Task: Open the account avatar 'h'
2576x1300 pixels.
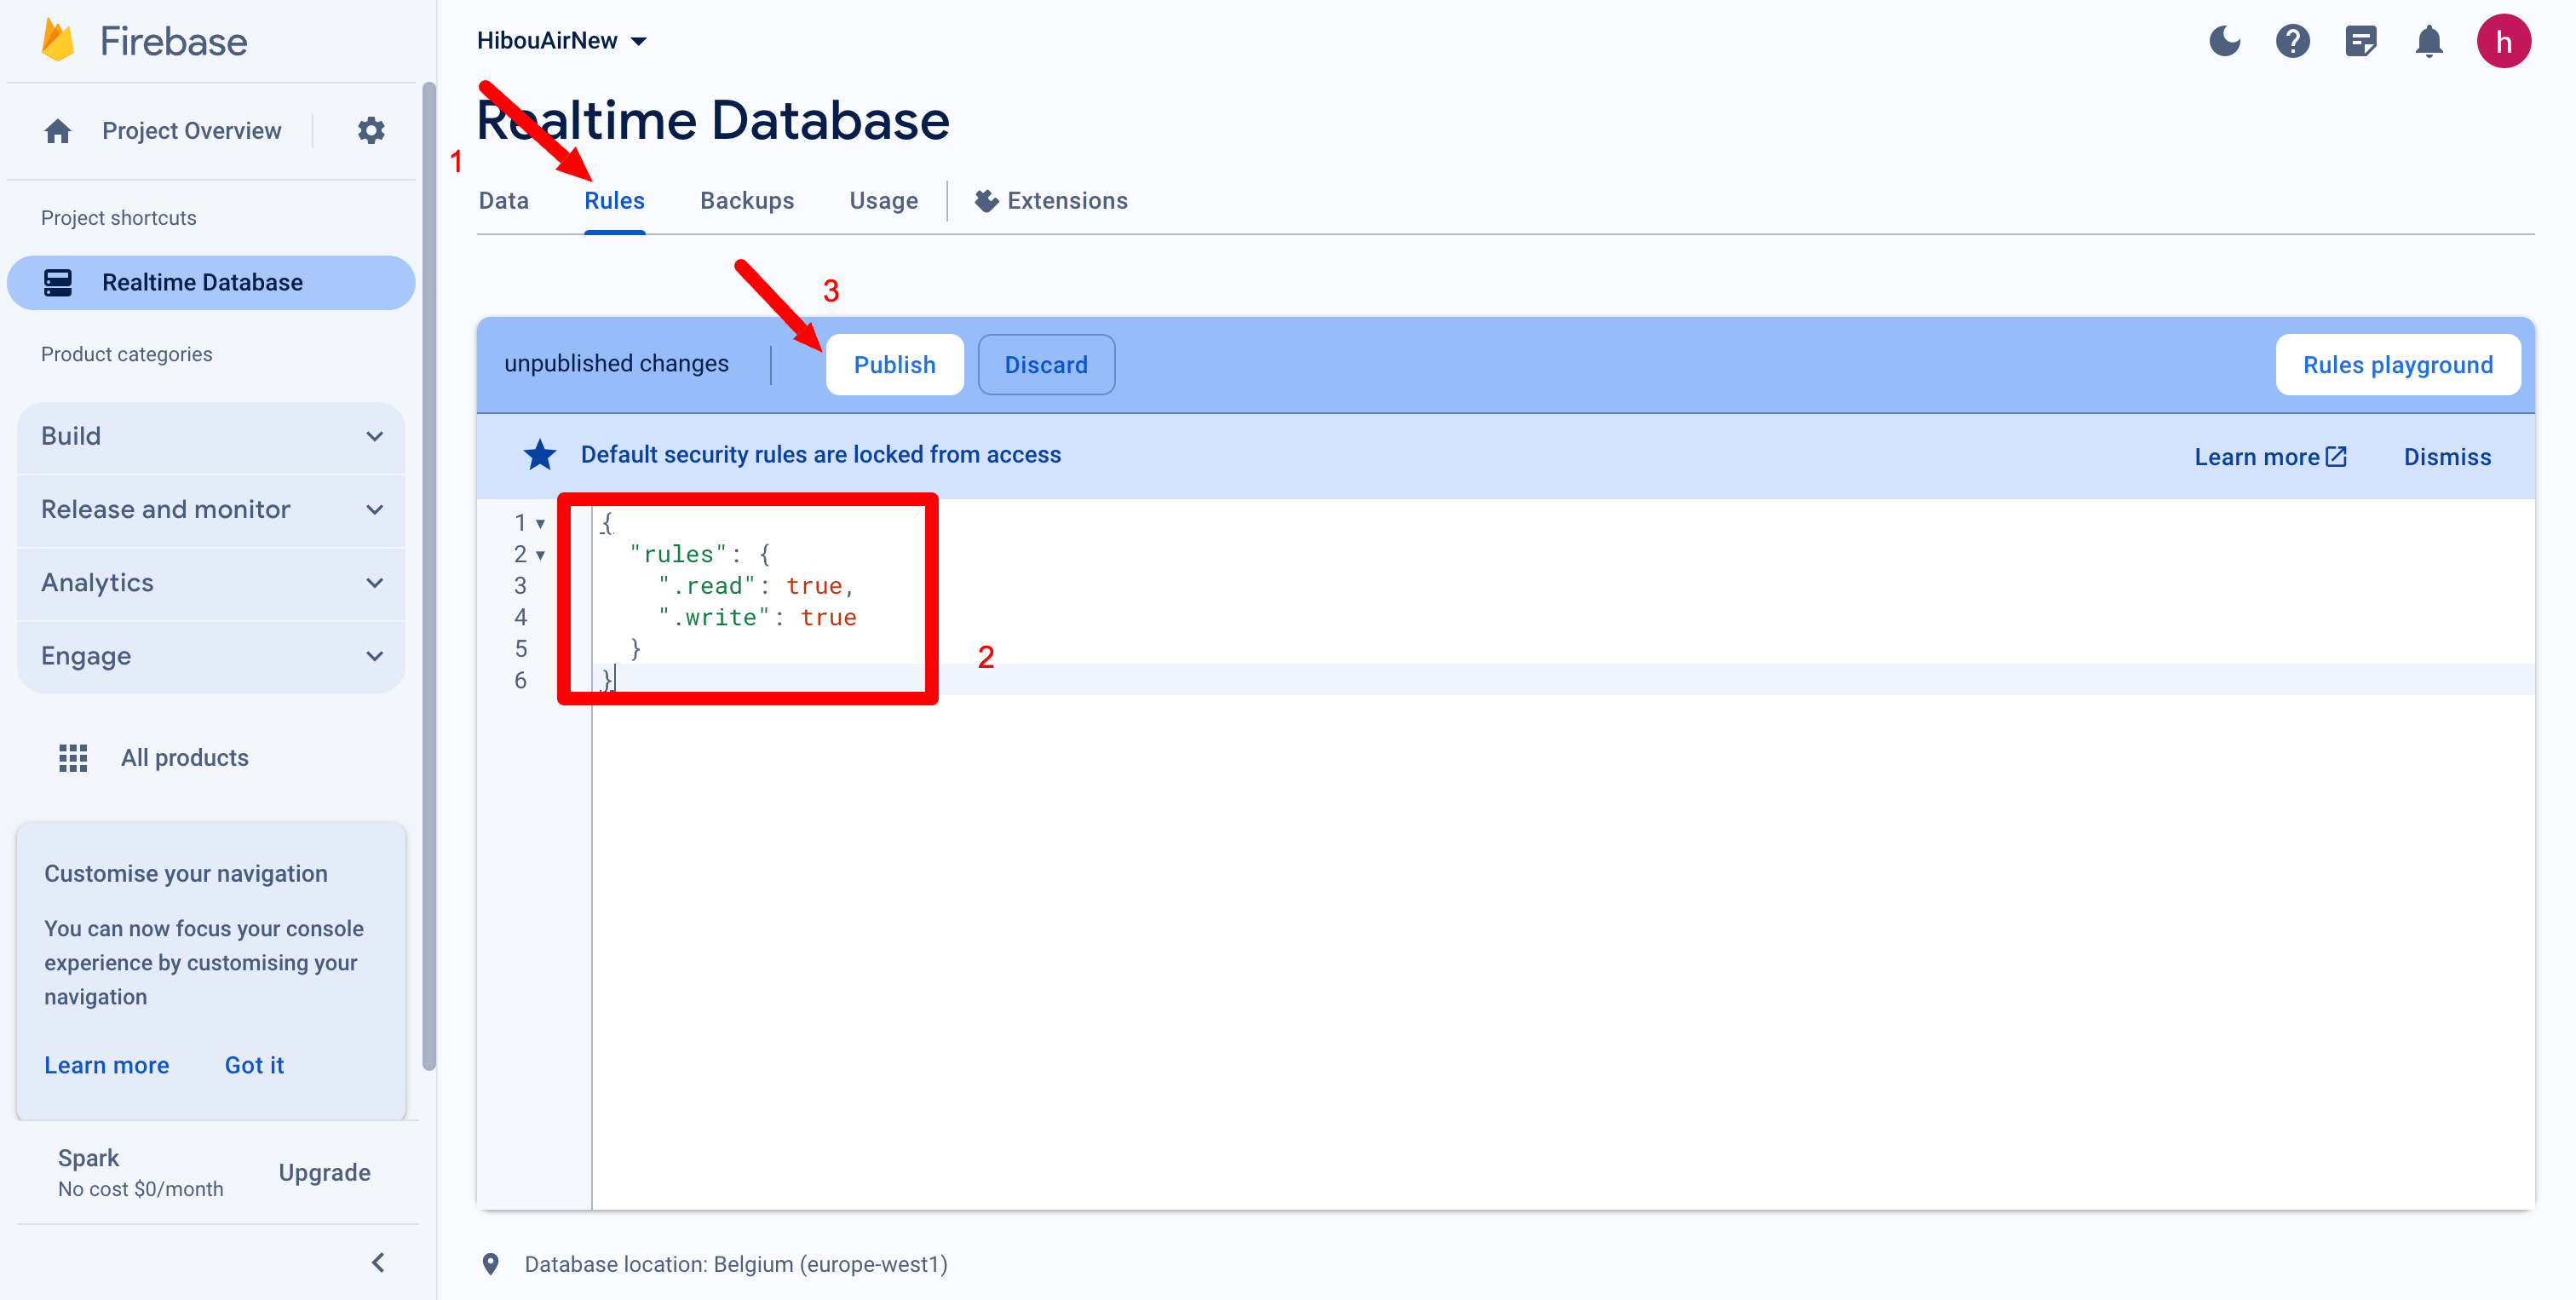Action: tap(2503, 41)
